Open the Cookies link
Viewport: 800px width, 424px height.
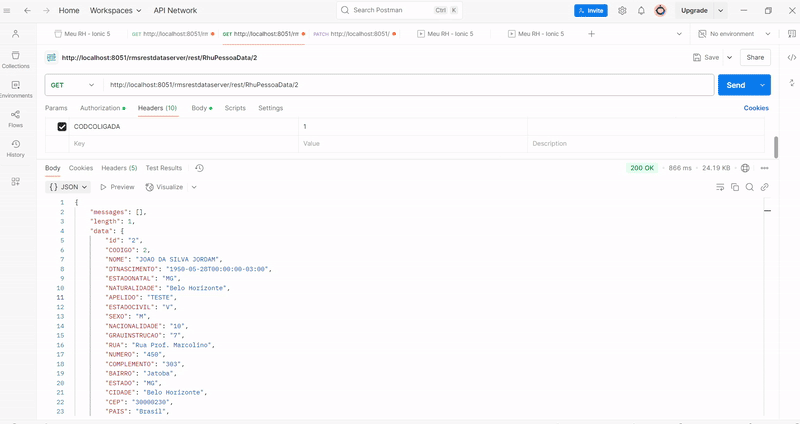(756, 108)
